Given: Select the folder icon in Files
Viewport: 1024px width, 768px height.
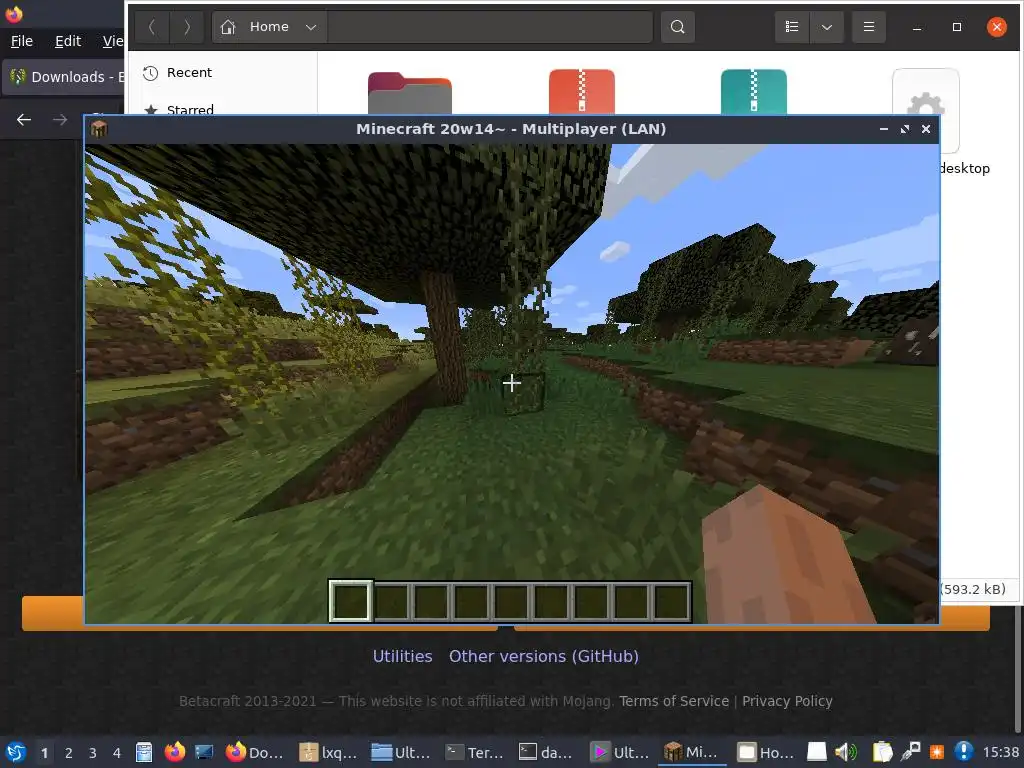Looking at the screenshot, I should click(x=409, y=93).
